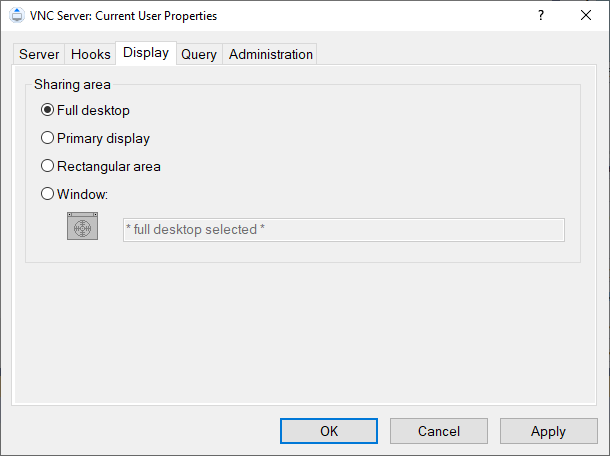
Task: Choose the Primary display option
Action: [x=47, y=138]
